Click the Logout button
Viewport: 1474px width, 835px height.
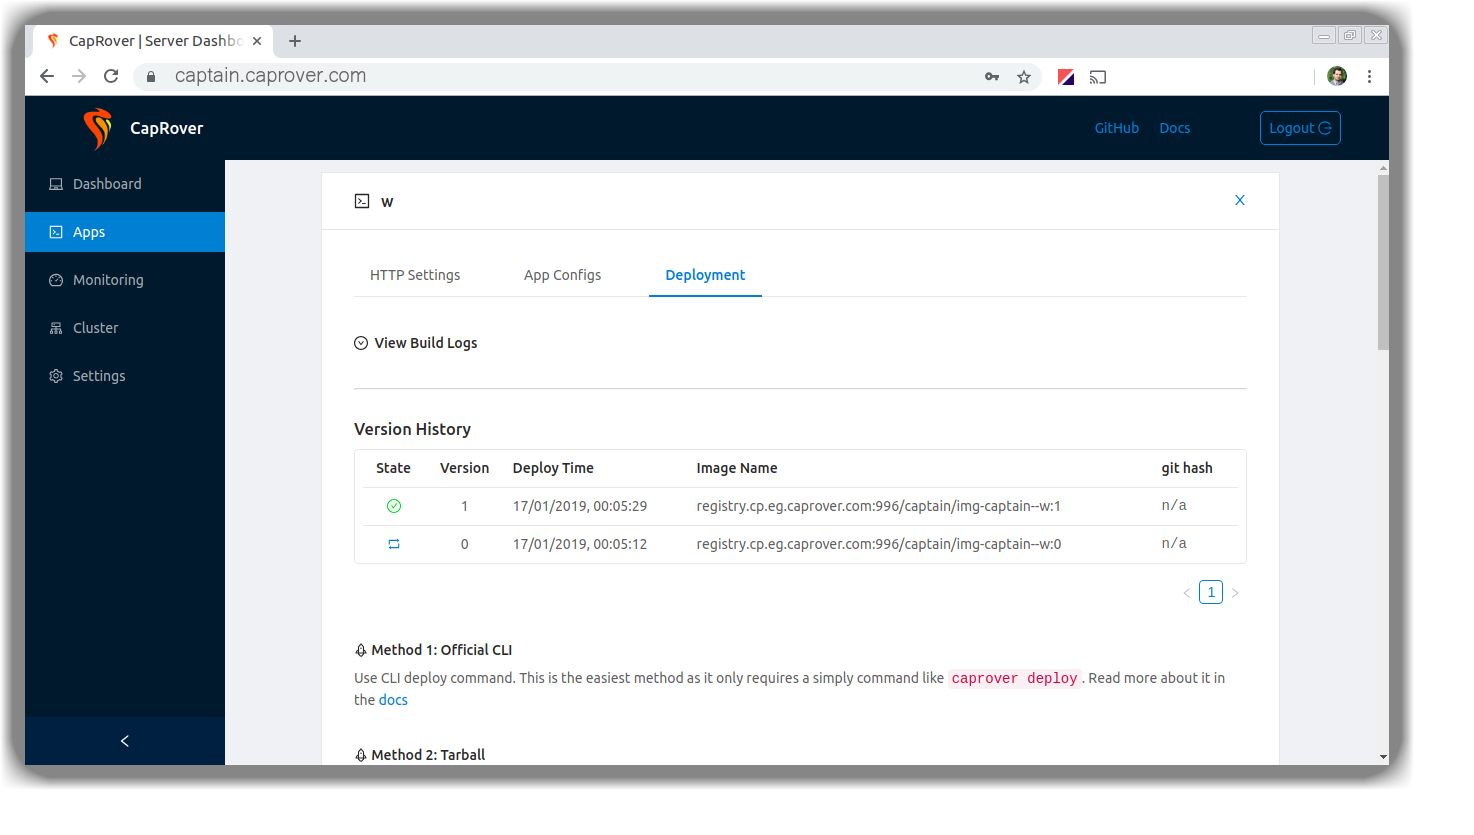(1299, 128)
